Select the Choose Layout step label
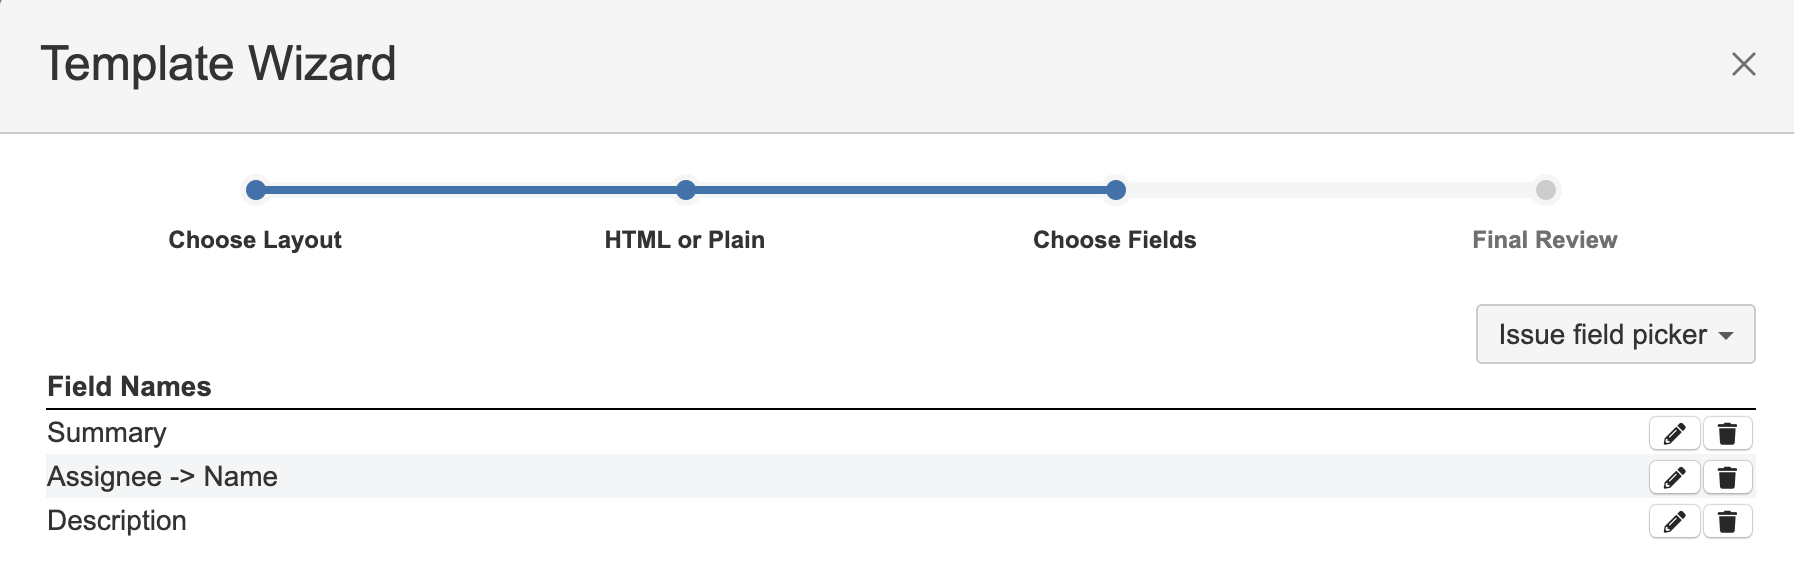This screenshot has width=1794, height=582. click(255, 240)
